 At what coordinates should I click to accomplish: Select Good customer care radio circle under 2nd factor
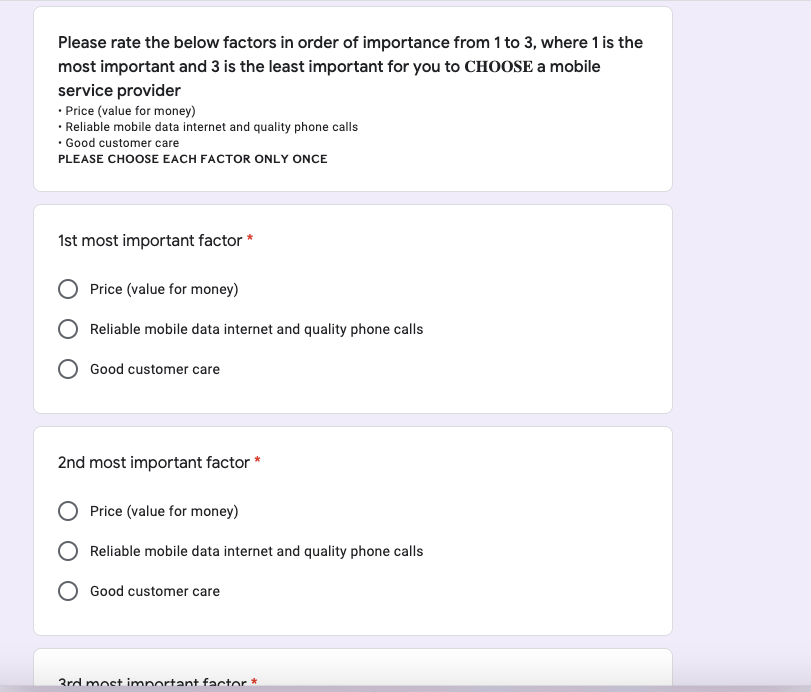pyautogui.click(x=68, y=591)
